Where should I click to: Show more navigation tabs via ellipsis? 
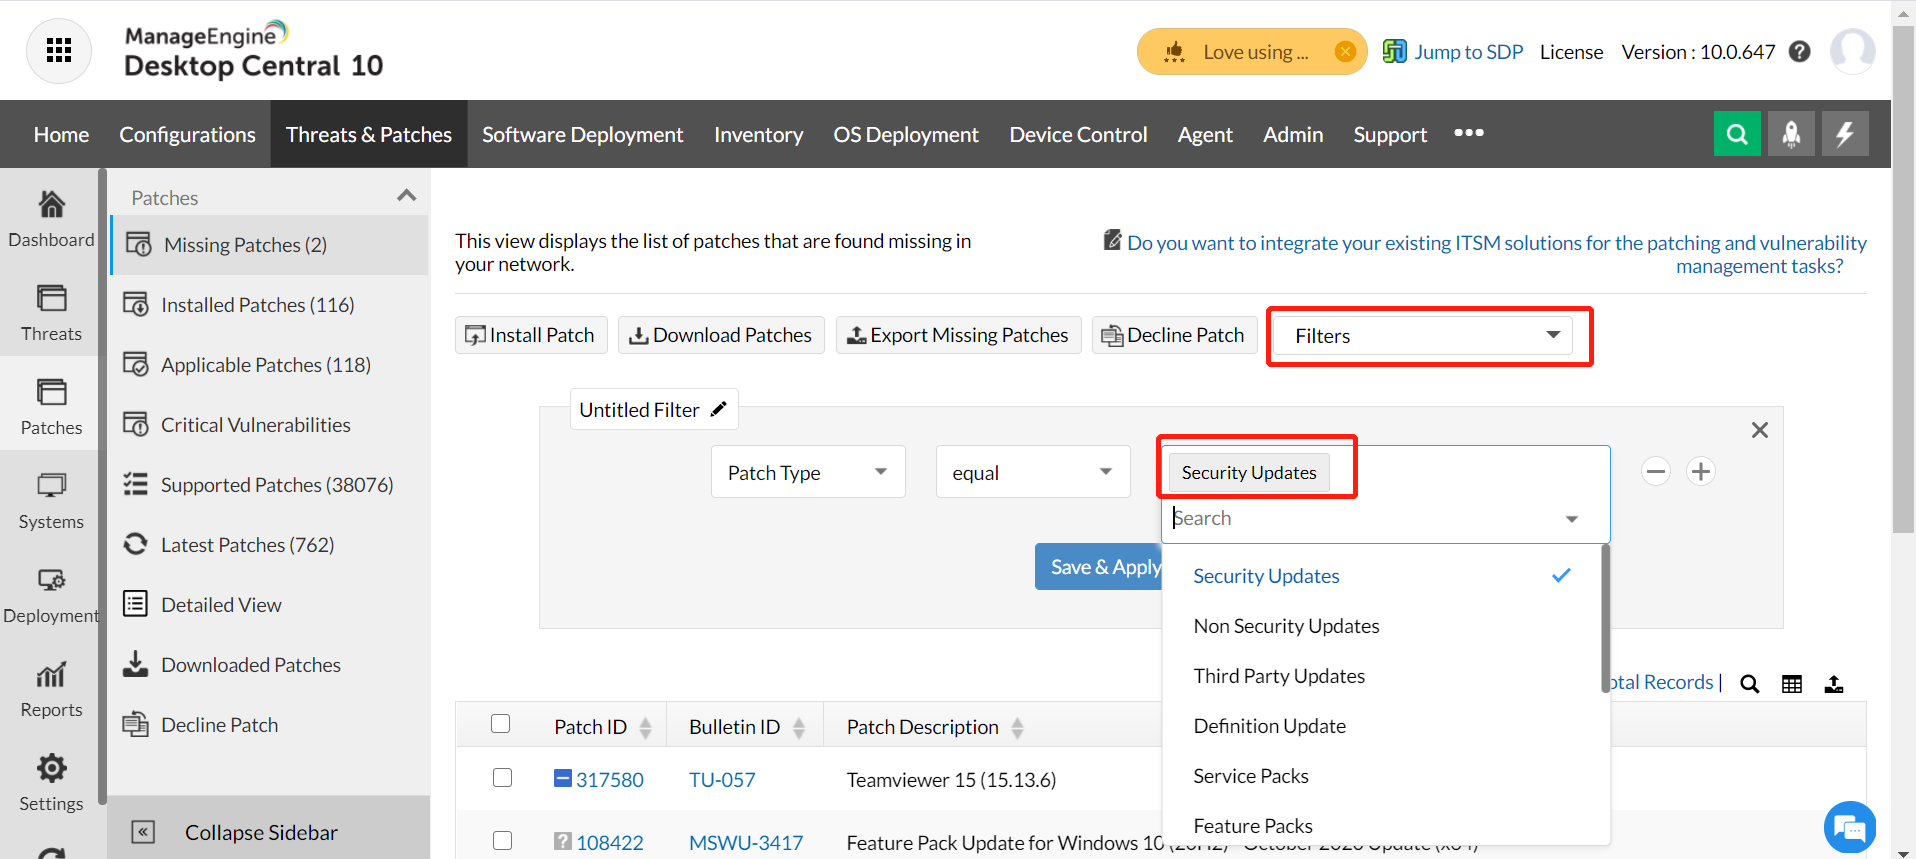(1469, 133)
